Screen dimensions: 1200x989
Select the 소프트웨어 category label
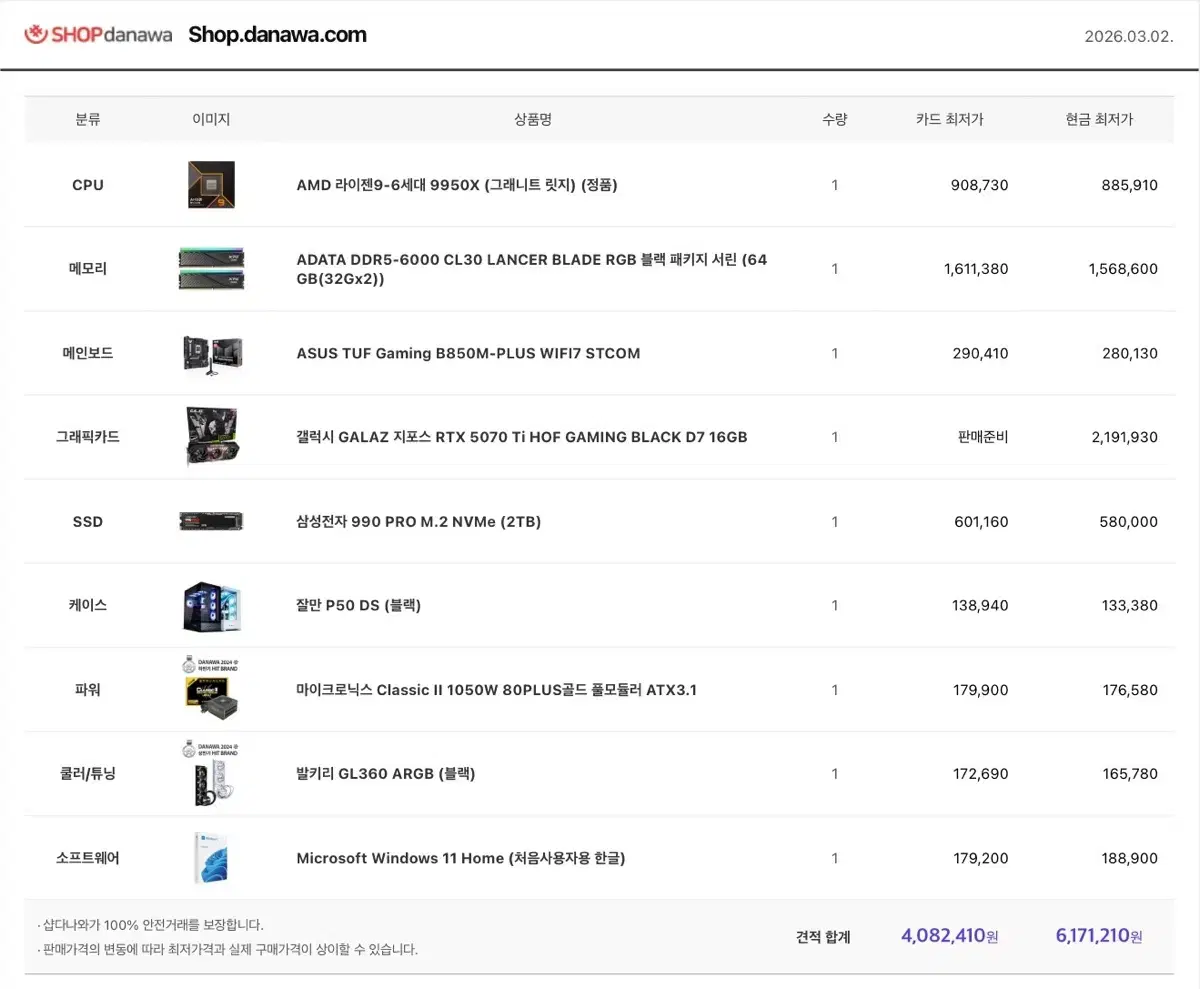[x=88, y=858]
